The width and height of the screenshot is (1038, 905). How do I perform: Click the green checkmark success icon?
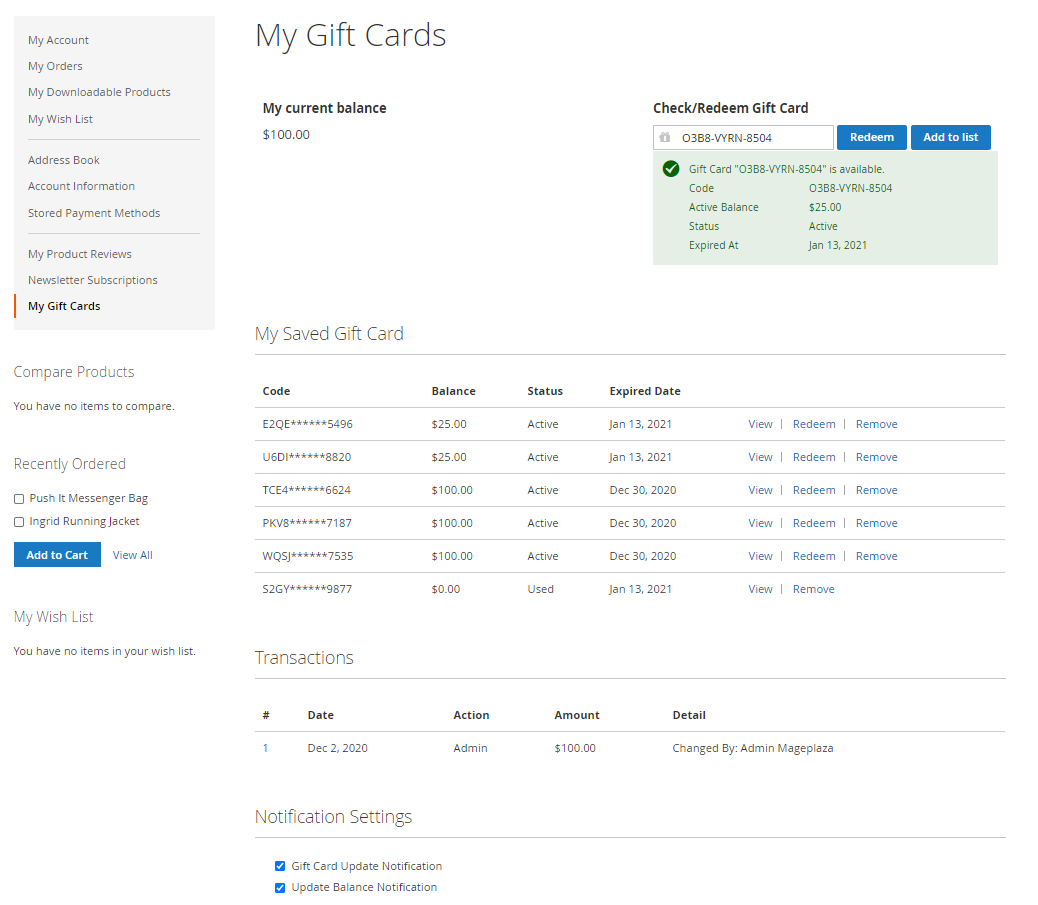point(671,169)
